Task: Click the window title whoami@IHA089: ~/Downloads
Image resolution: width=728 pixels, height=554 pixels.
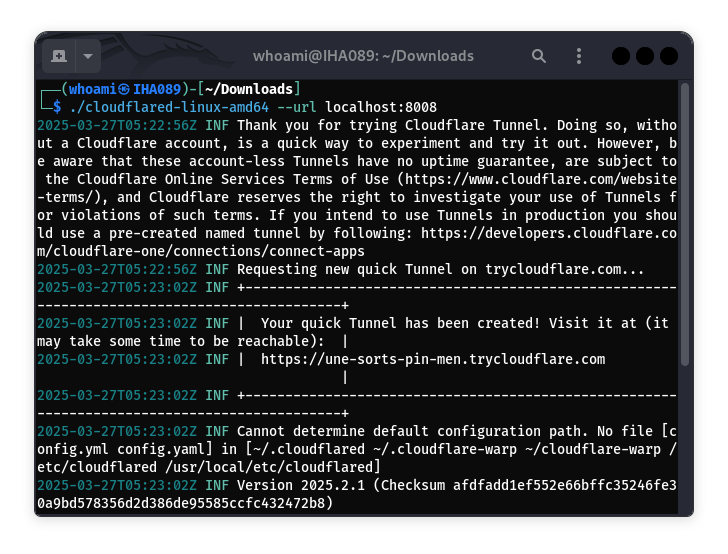Action: (363, 56)
